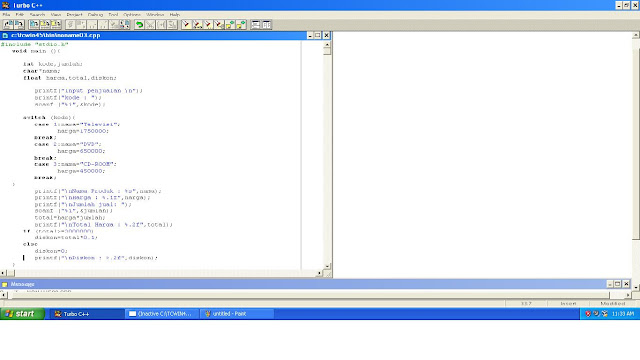Open the View menu
The width and height of the screenshot is (640, 360).
56,15
